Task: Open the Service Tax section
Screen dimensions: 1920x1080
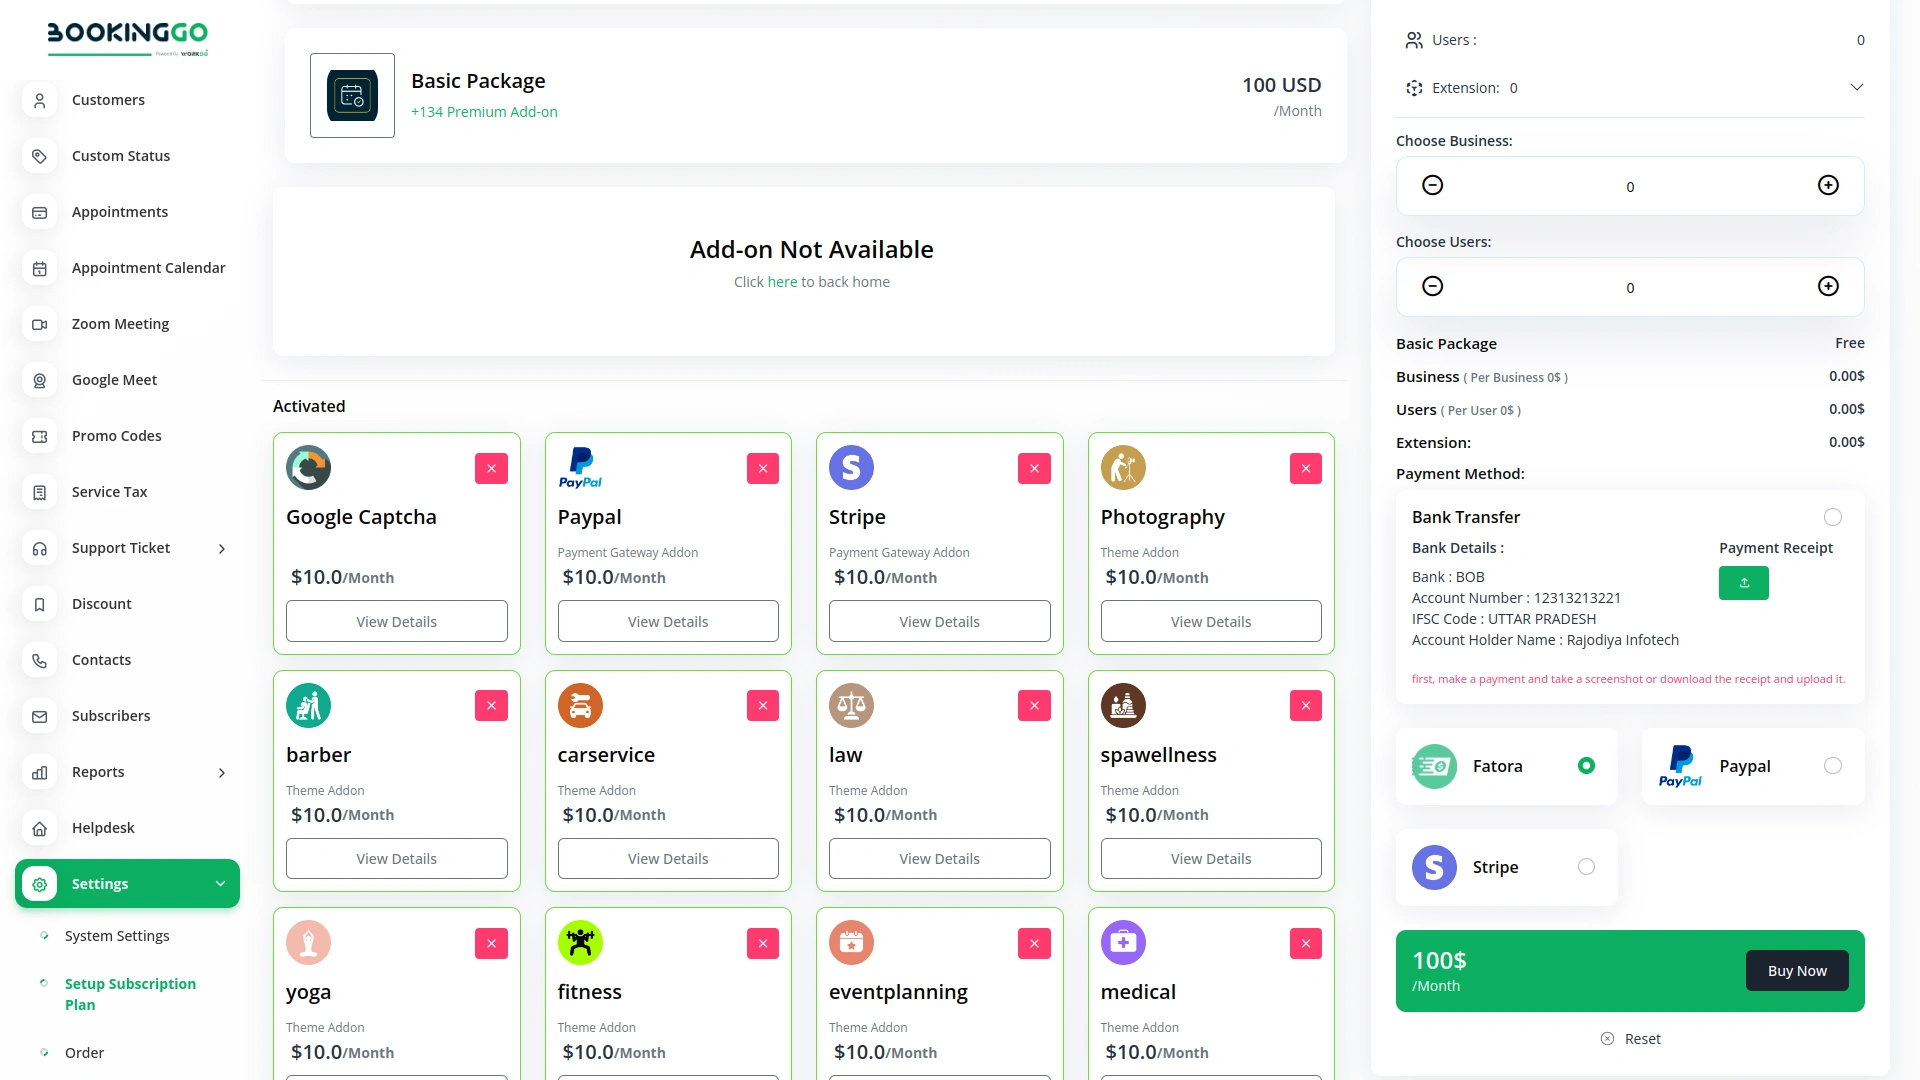Action: click(x=109, y=491)
